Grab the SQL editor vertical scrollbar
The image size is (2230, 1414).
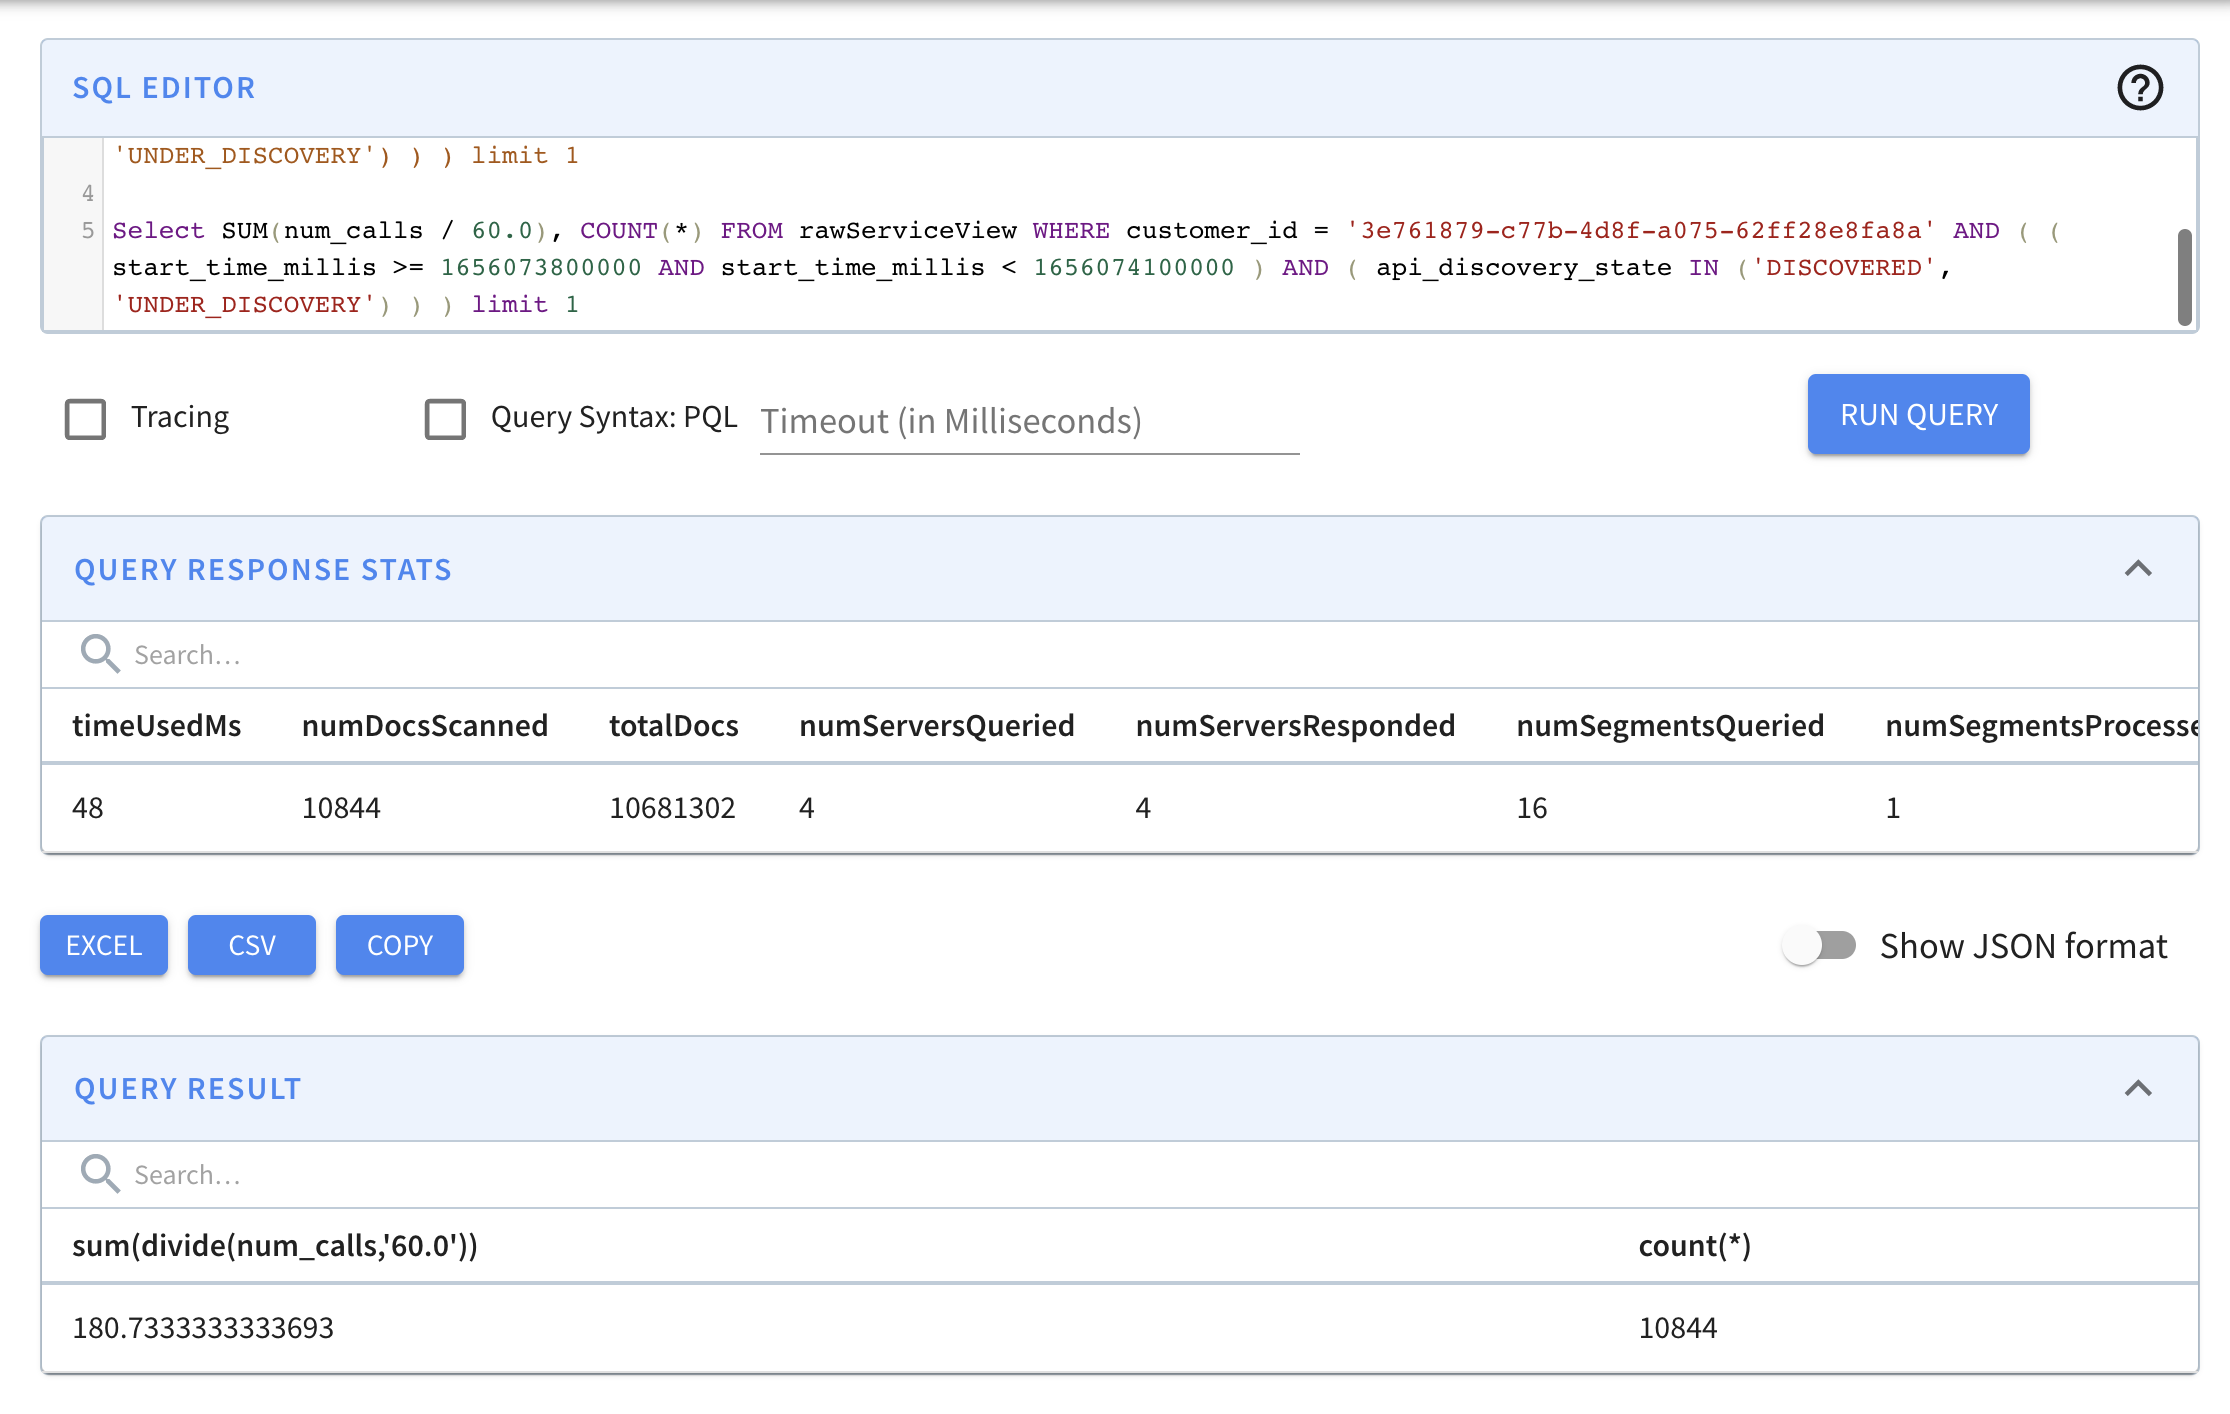pyautogui.click(x=2184, y=277)
